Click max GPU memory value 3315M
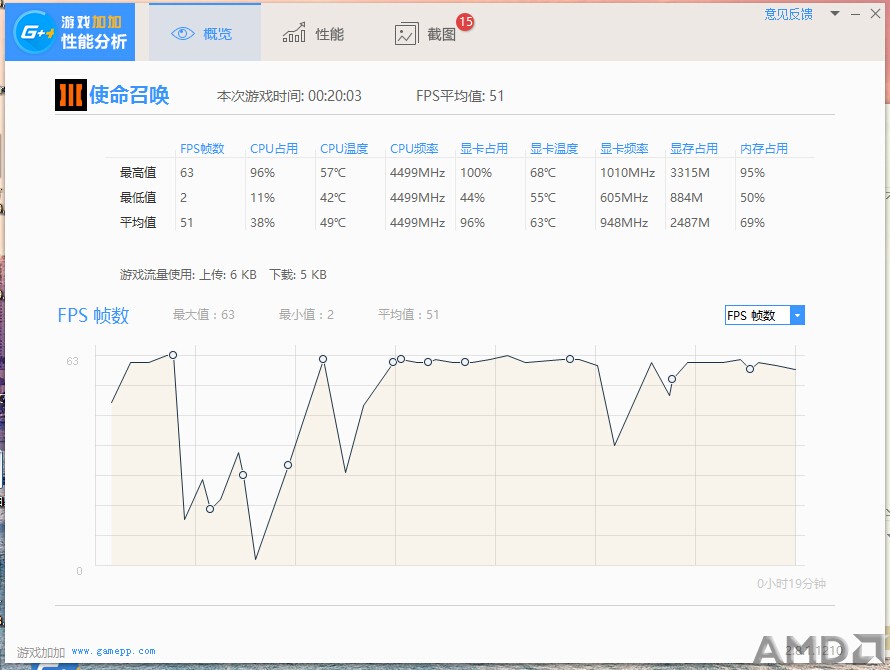Viewport: 890px width, 670px height. coord(690,173)
